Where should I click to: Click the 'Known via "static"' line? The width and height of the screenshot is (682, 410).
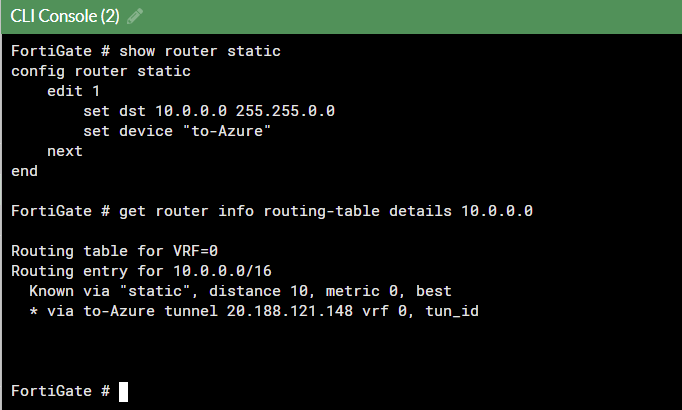[110, 291]
